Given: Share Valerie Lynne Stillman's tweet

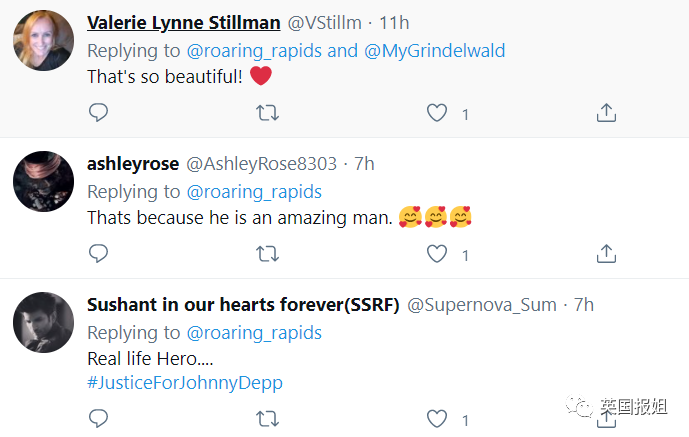Looking at the screenshot, I should 606,113.
